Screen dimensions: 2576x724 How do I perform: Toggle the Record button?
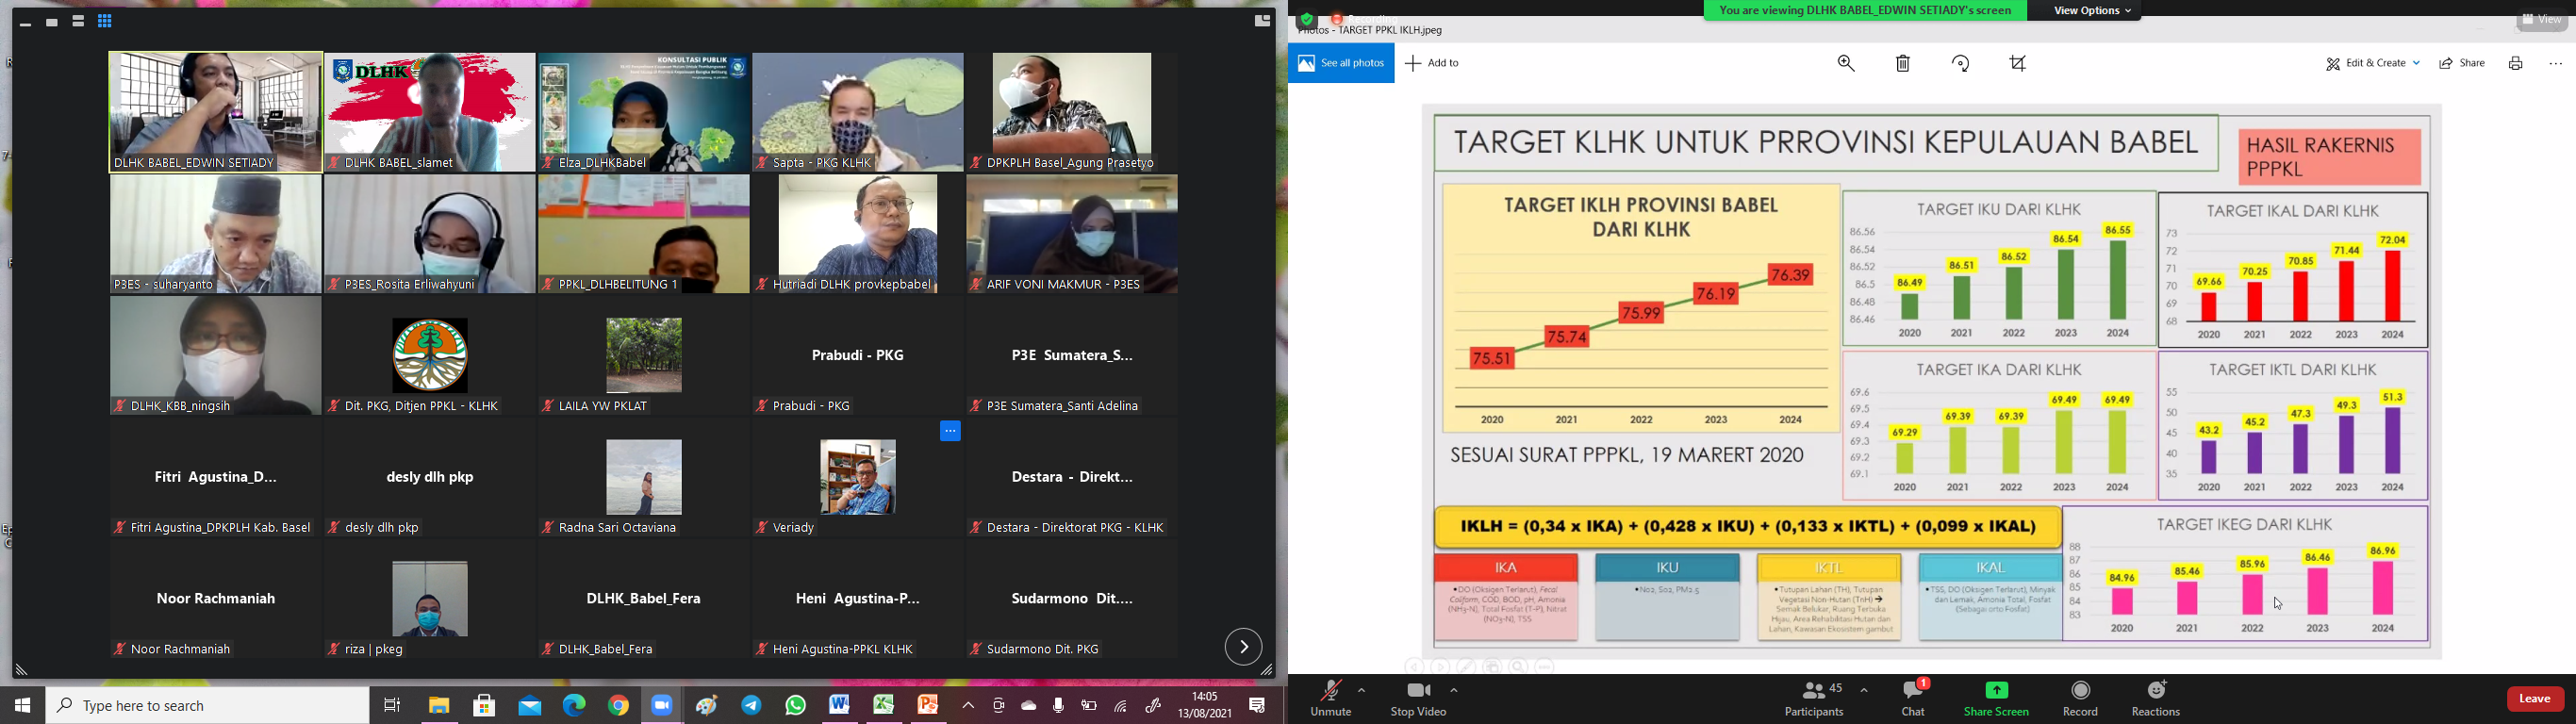point(2080,698)
